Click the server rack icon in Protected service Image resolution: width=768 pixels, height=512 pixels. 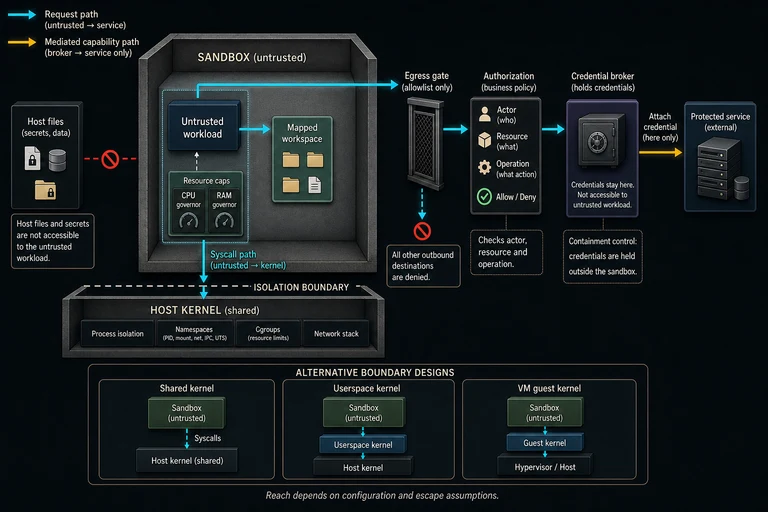pyautogui.click(x=719, y=168)
